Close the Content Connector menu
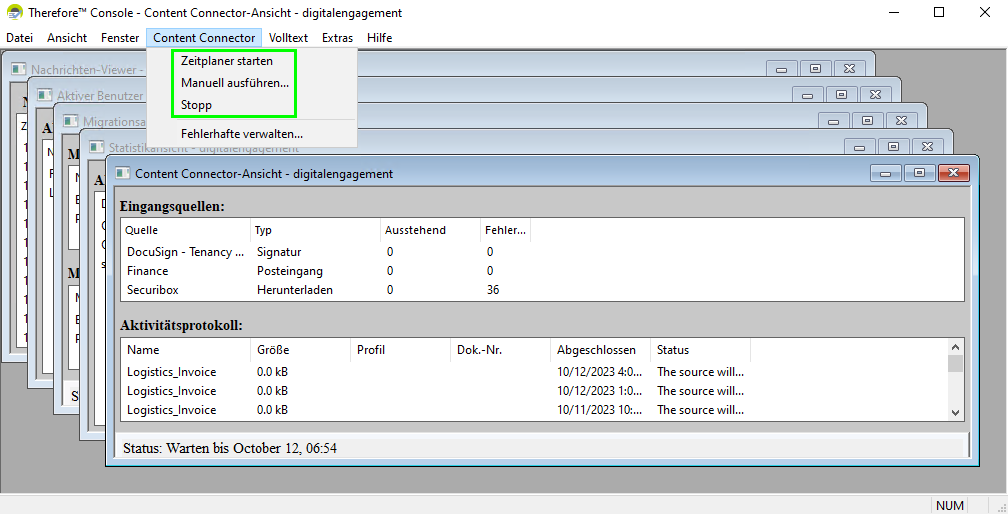 coord(204,38)
